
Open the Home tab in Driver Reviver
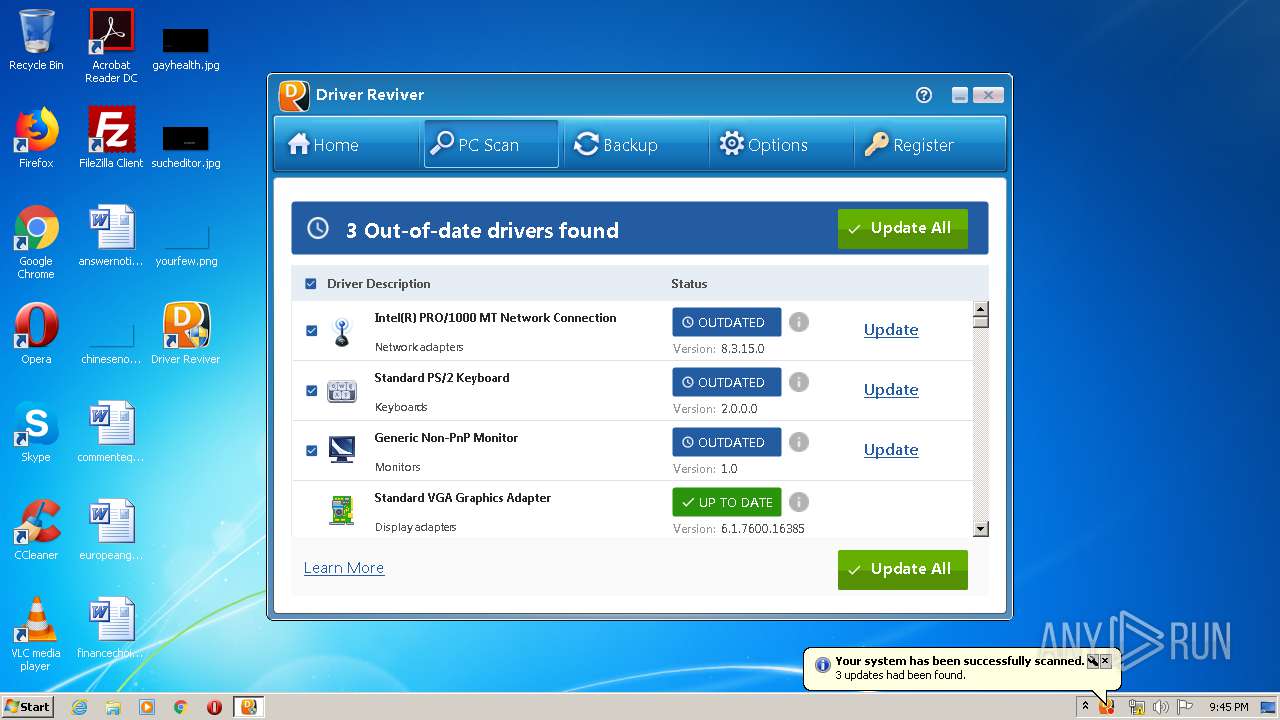(x=346, y=145)
